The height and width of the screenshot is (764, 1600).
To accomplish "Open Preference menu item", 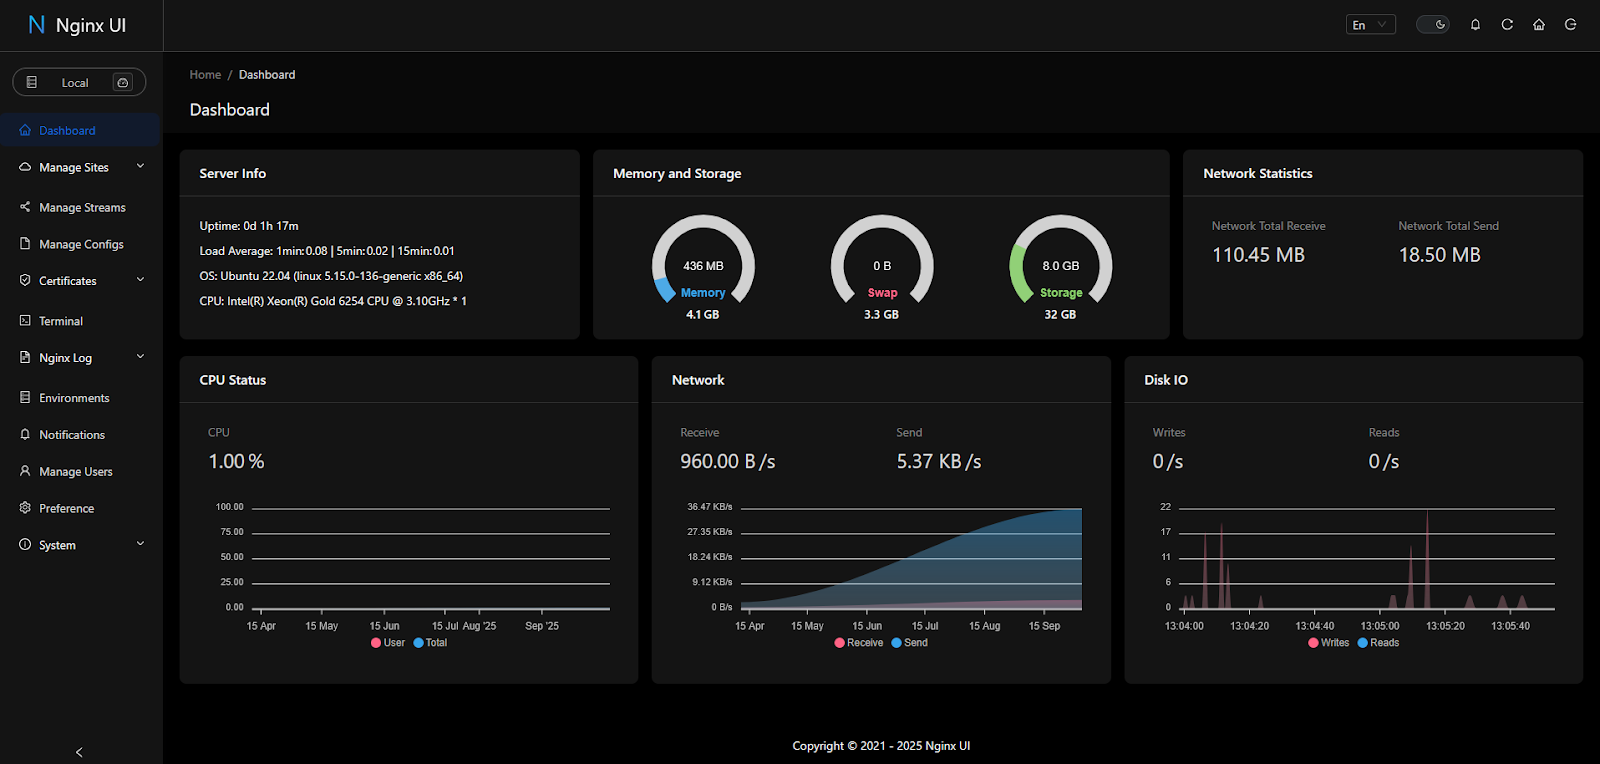I will point(80,508).
